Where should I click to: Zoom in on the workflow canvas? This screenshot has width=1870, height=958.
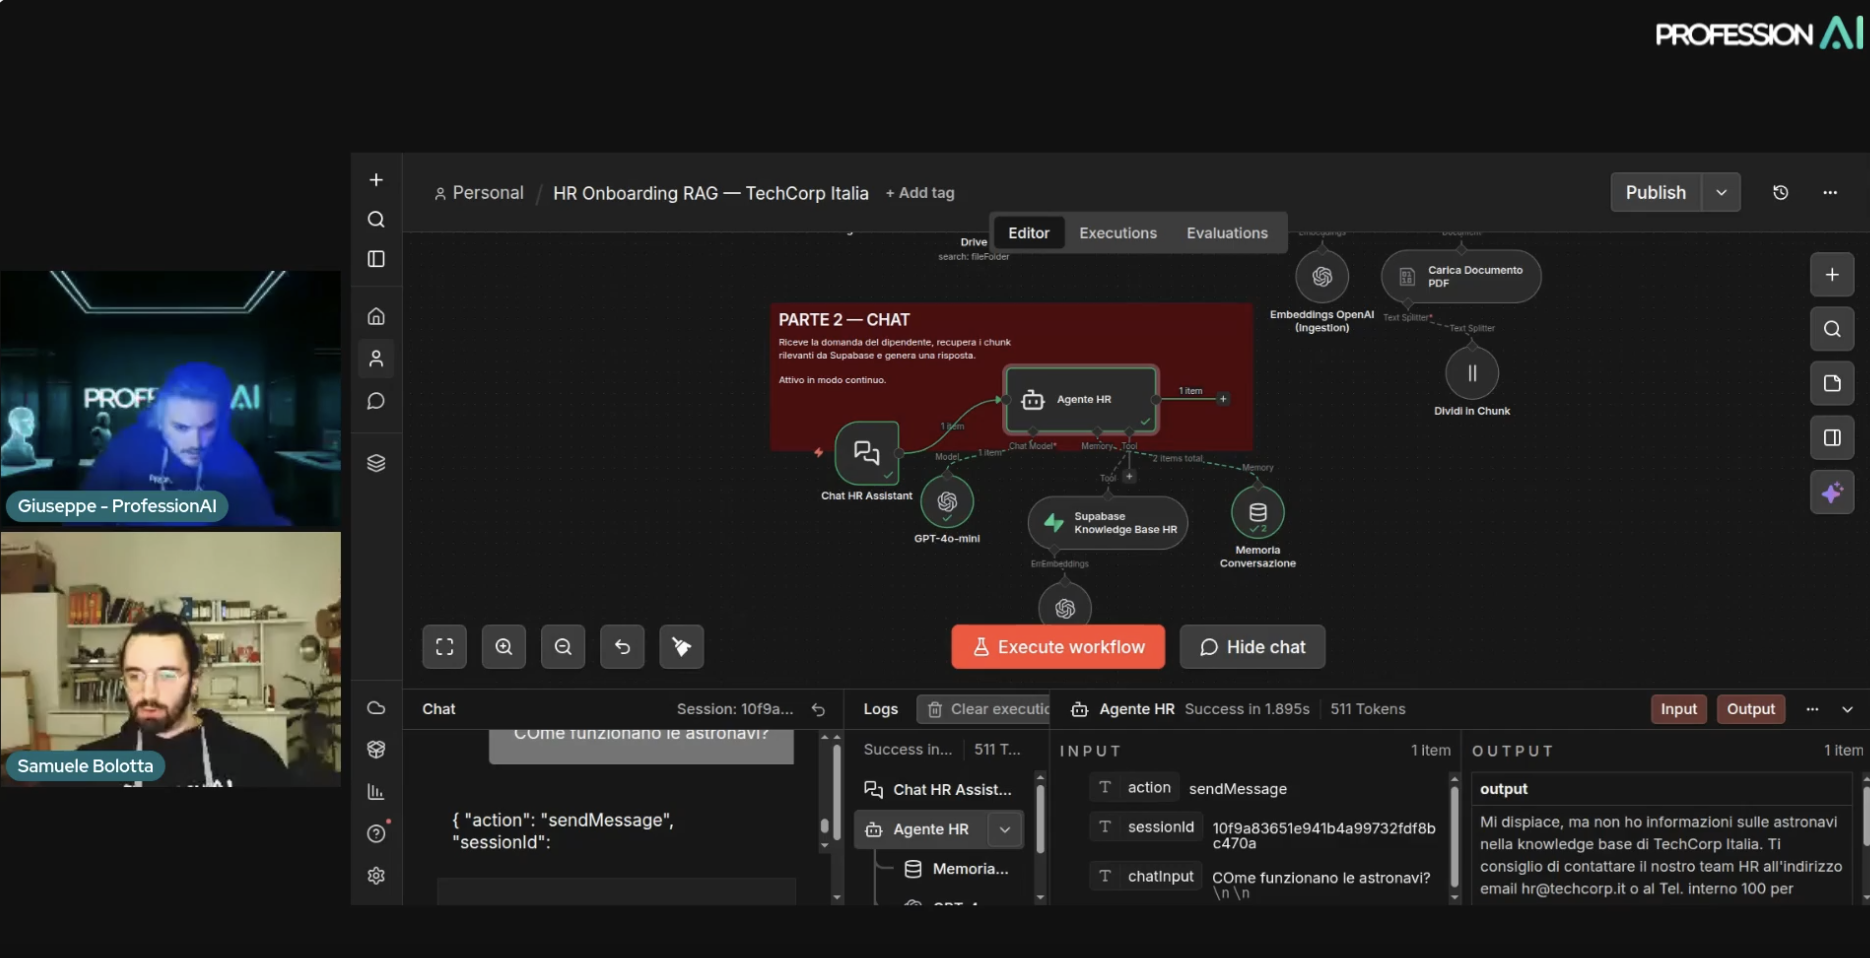(504, 647)
